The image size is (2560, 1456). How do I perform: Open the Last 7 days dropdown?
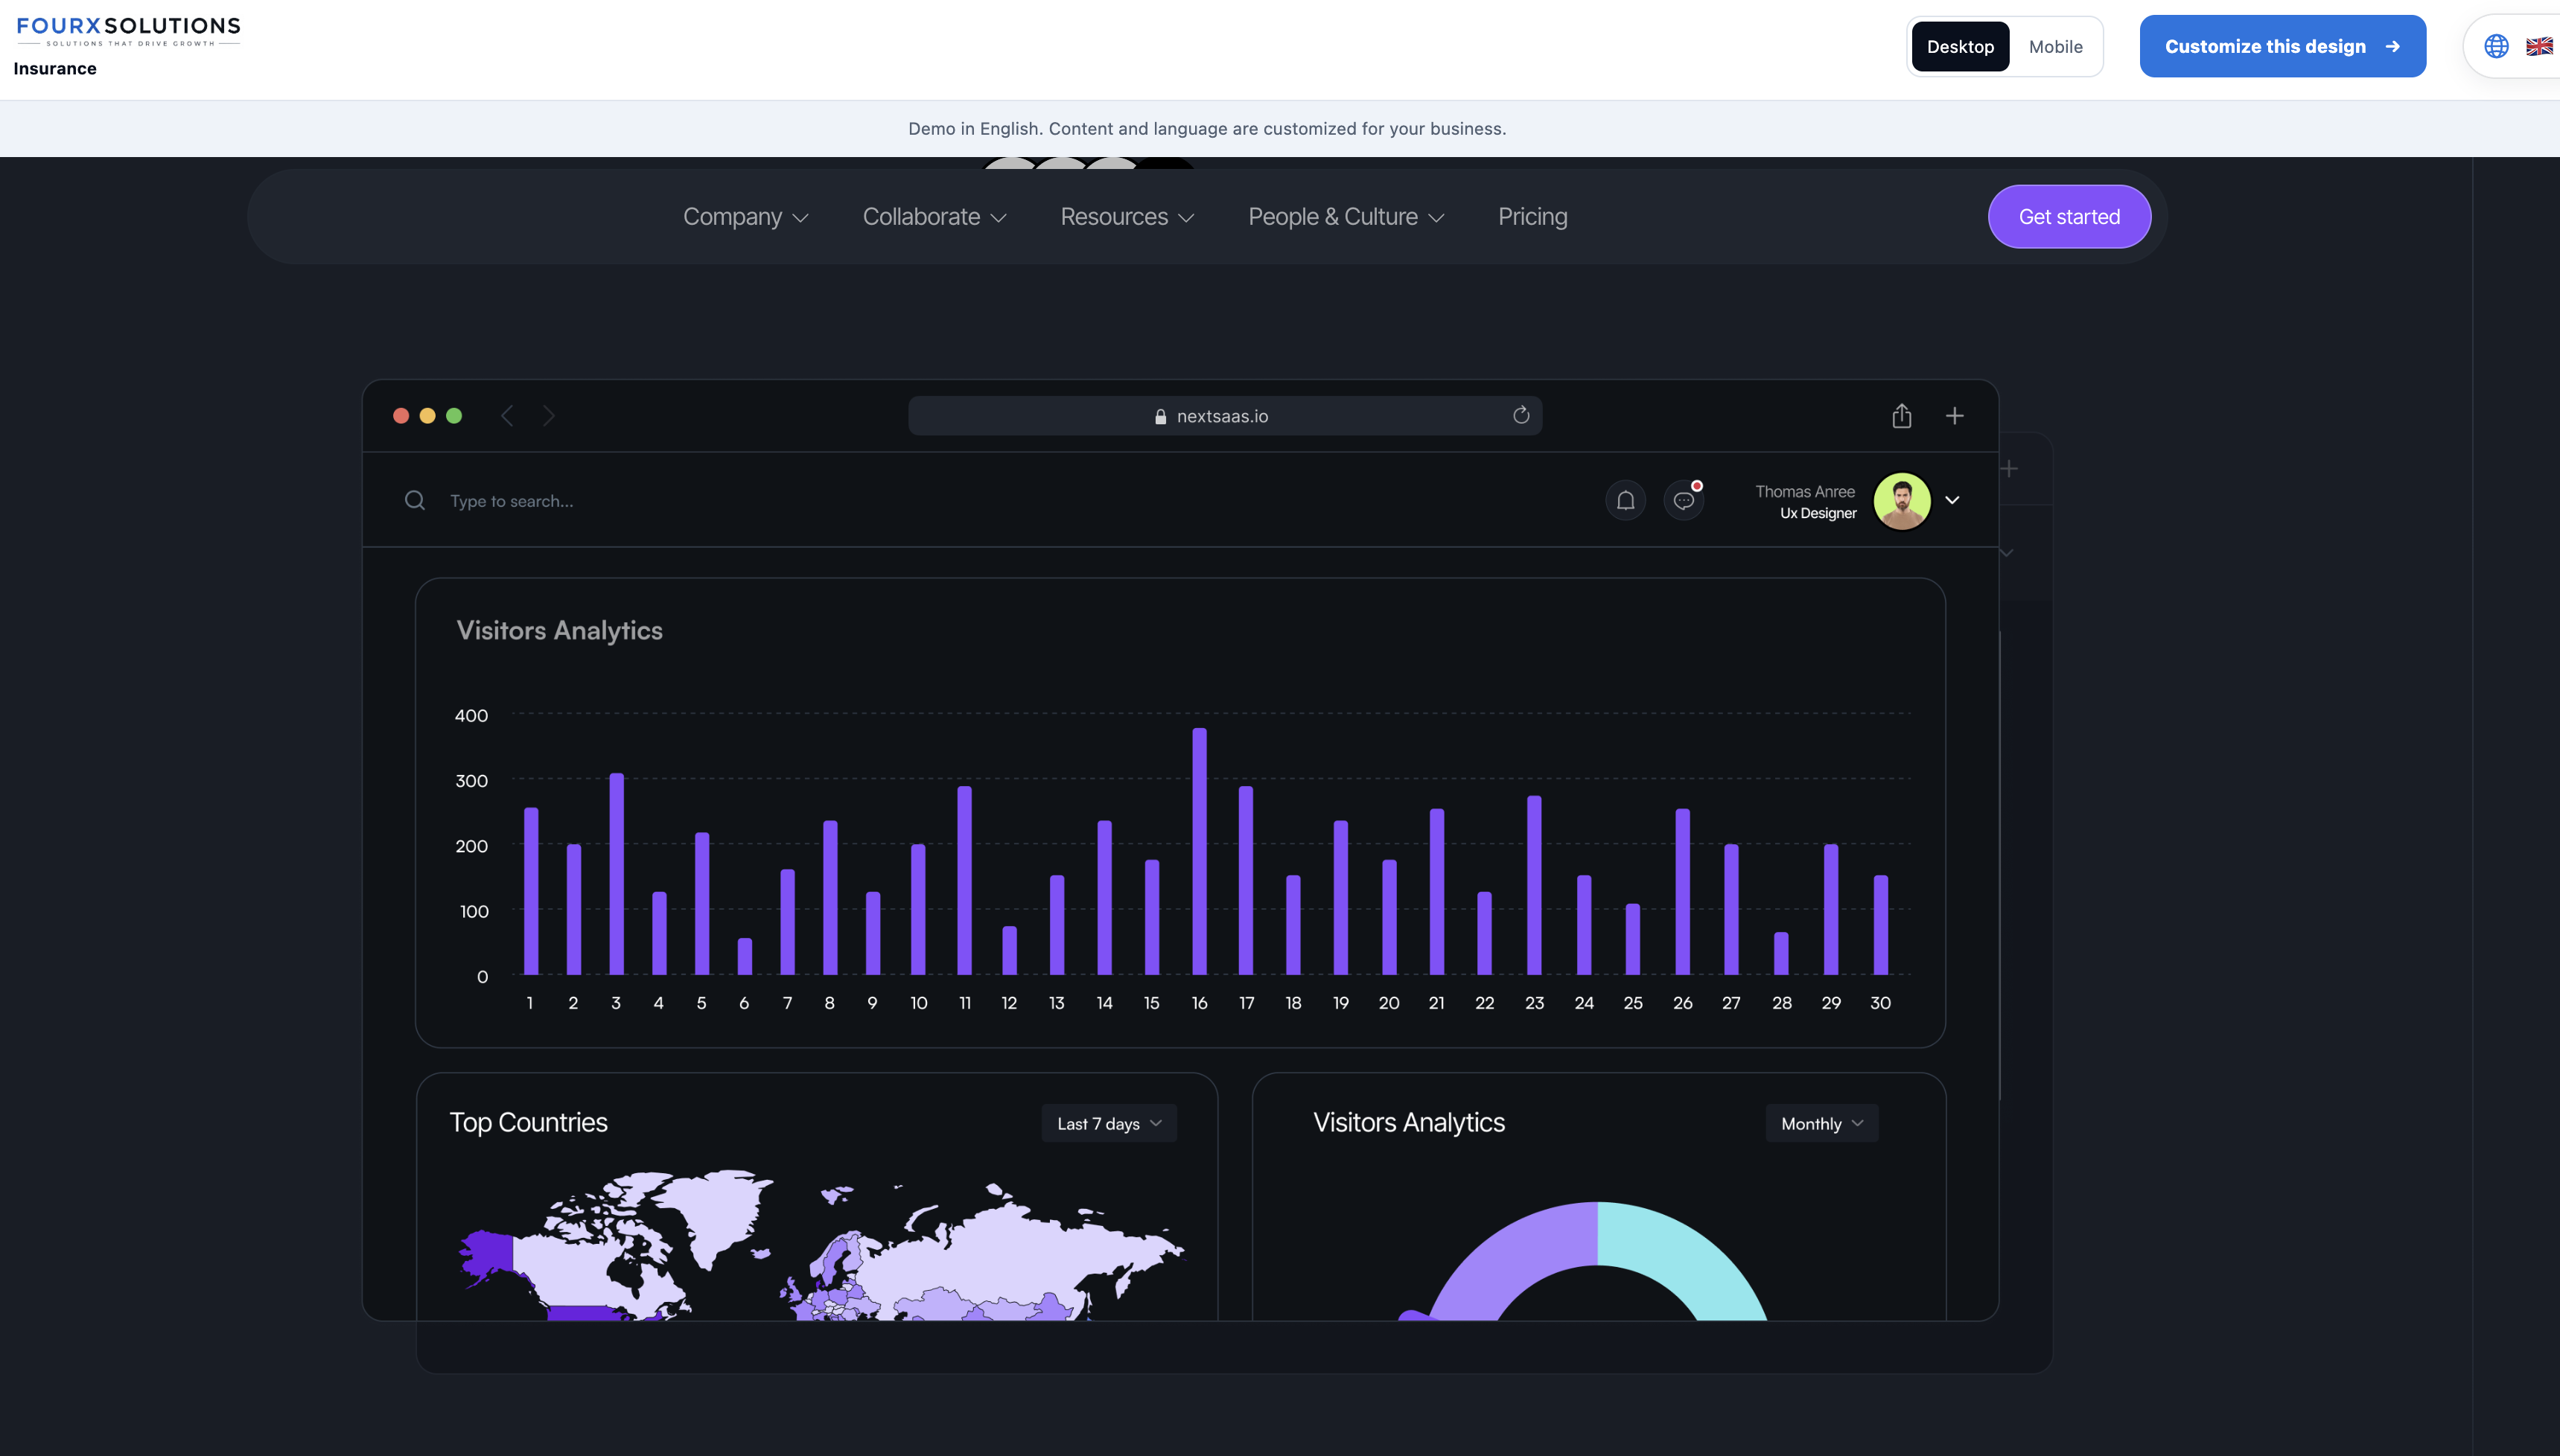click(x=1109, y=1123)
